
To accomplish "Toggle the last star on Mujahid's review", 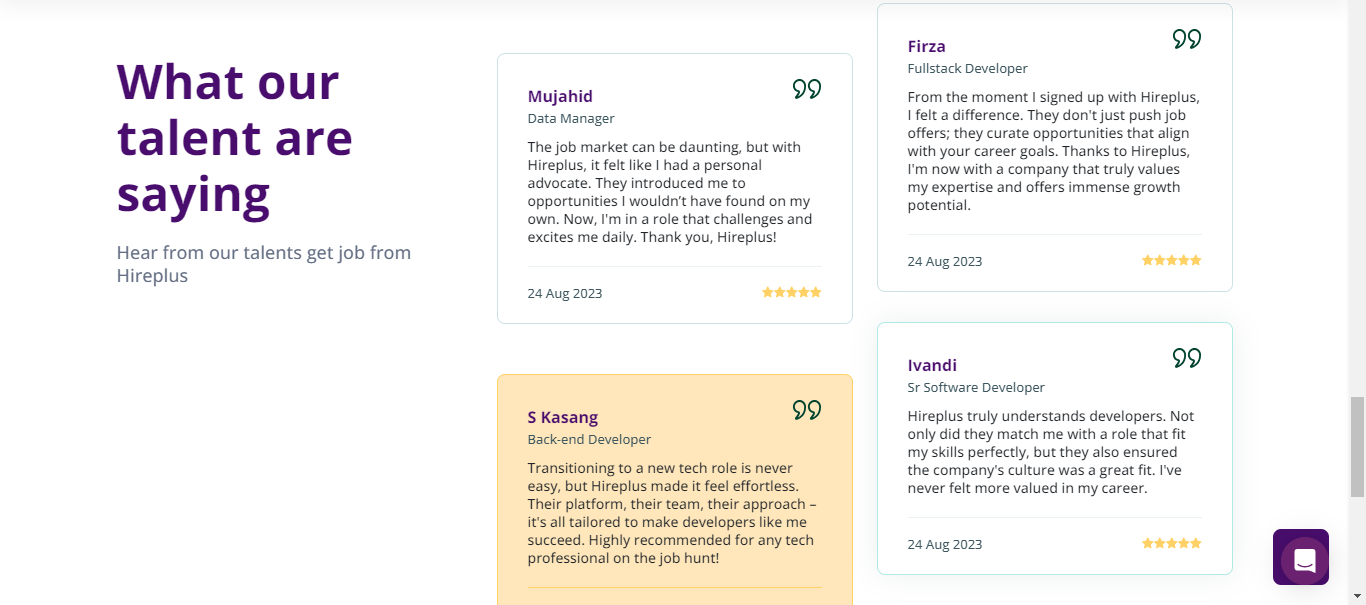I will tap(816, 292).
